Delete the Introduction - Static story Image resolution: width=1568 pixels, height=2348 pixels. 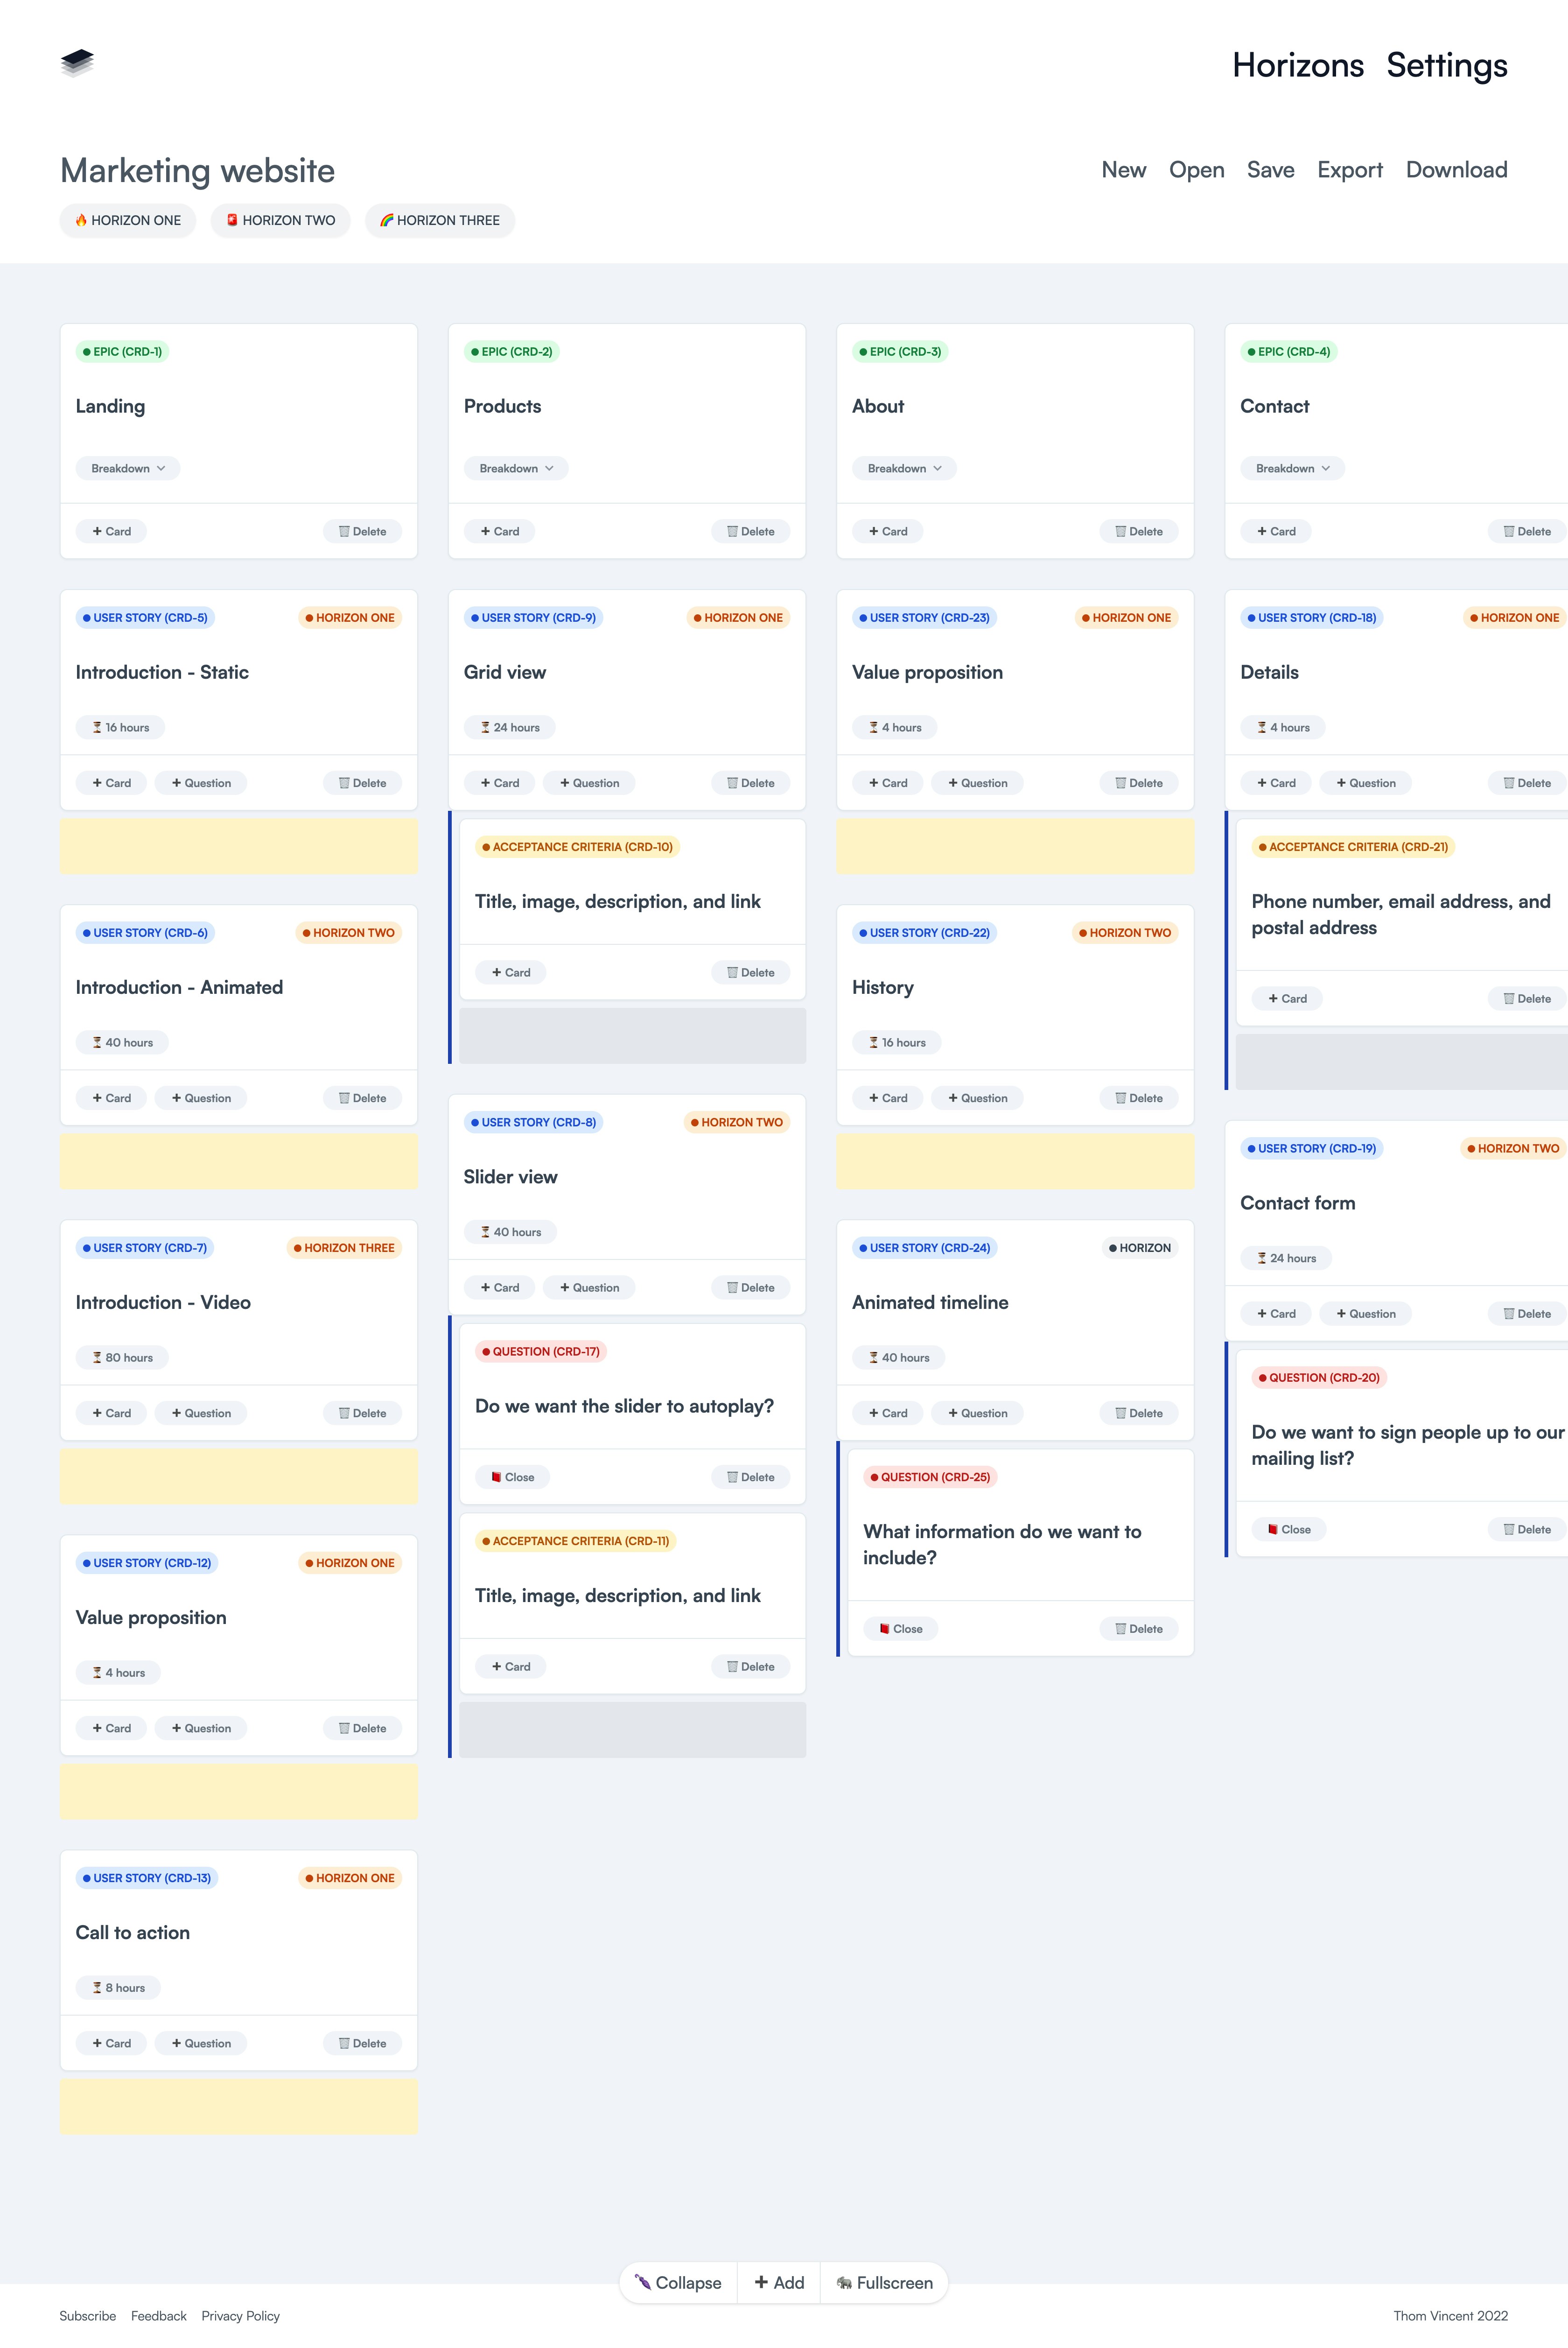click(362, 783)
